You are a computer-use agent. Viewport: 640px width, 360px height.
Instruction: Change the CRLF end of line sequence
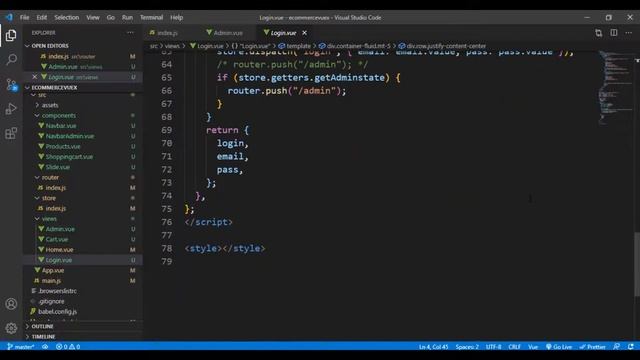coord(514,347)
